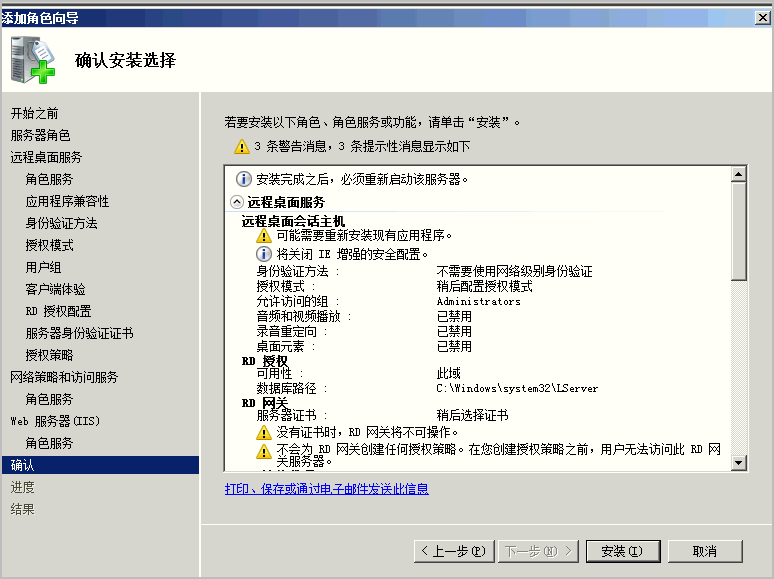
Task: Click the value 稍后选择证书
Action: tap(472, 415)
